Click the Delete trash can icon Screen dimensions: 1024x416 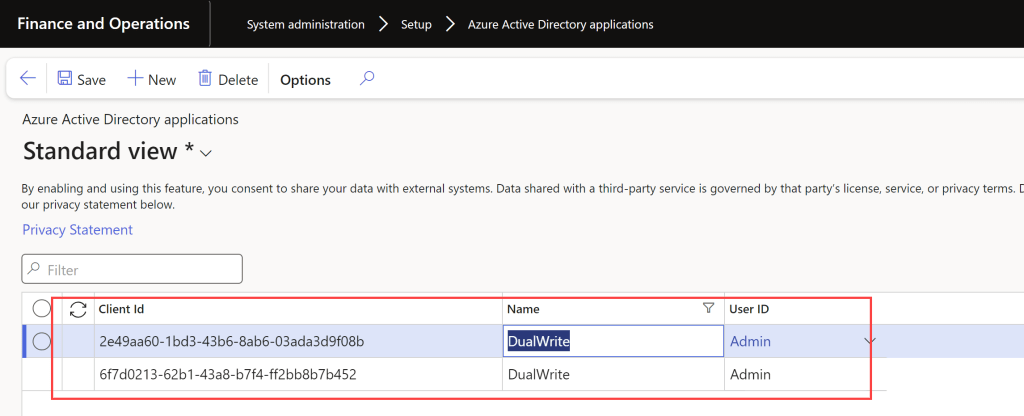click(205, 79)
